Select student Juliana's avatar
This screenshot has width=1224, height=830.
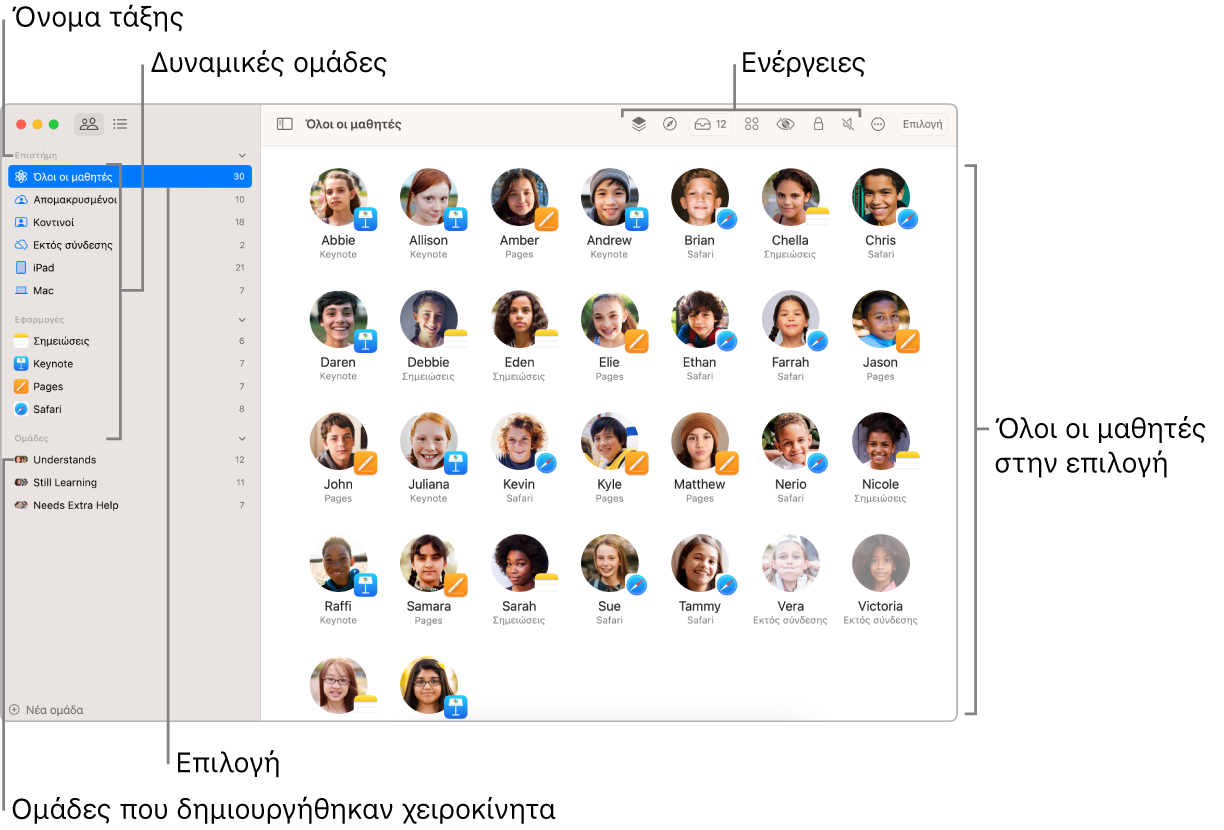click(x=429, y=442)
